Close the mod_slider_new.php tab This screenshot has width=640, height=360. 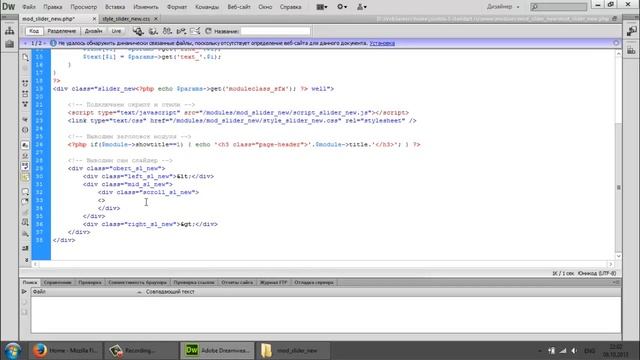(94, 19)
